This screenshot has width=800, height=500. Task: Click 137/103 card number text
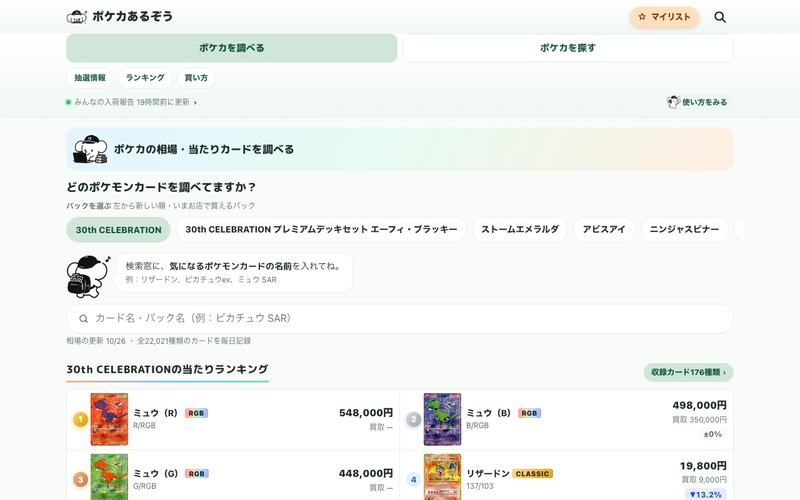tap(480, 486)
